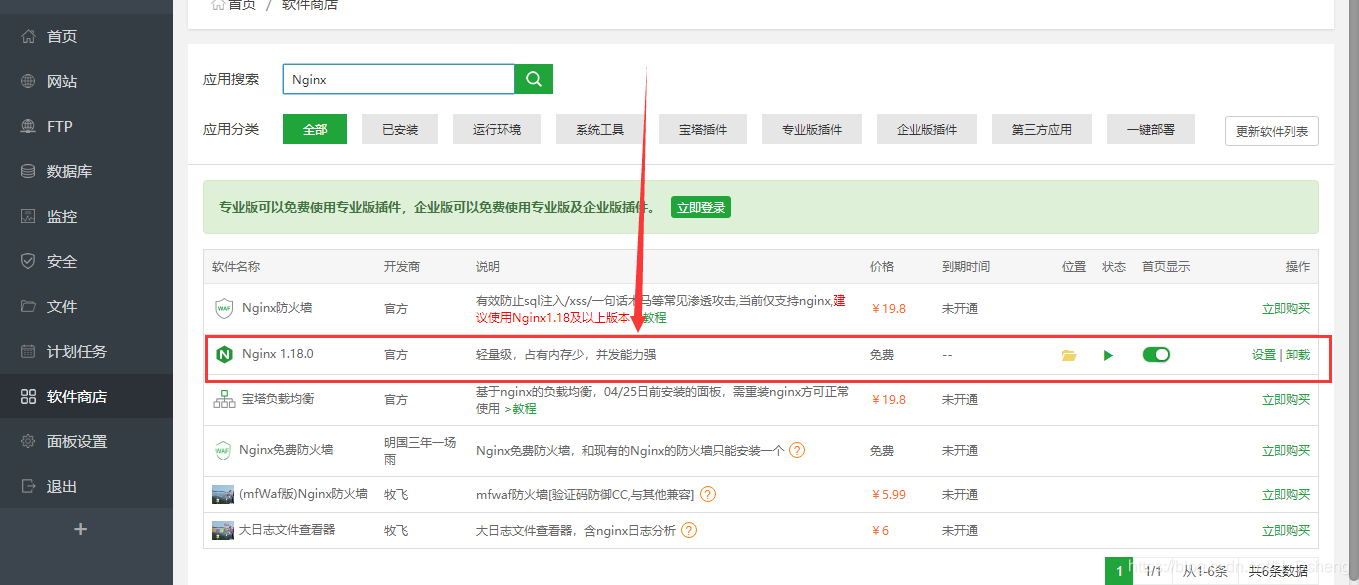
Task: Select the 已安装 category tab
Action: 400,130
